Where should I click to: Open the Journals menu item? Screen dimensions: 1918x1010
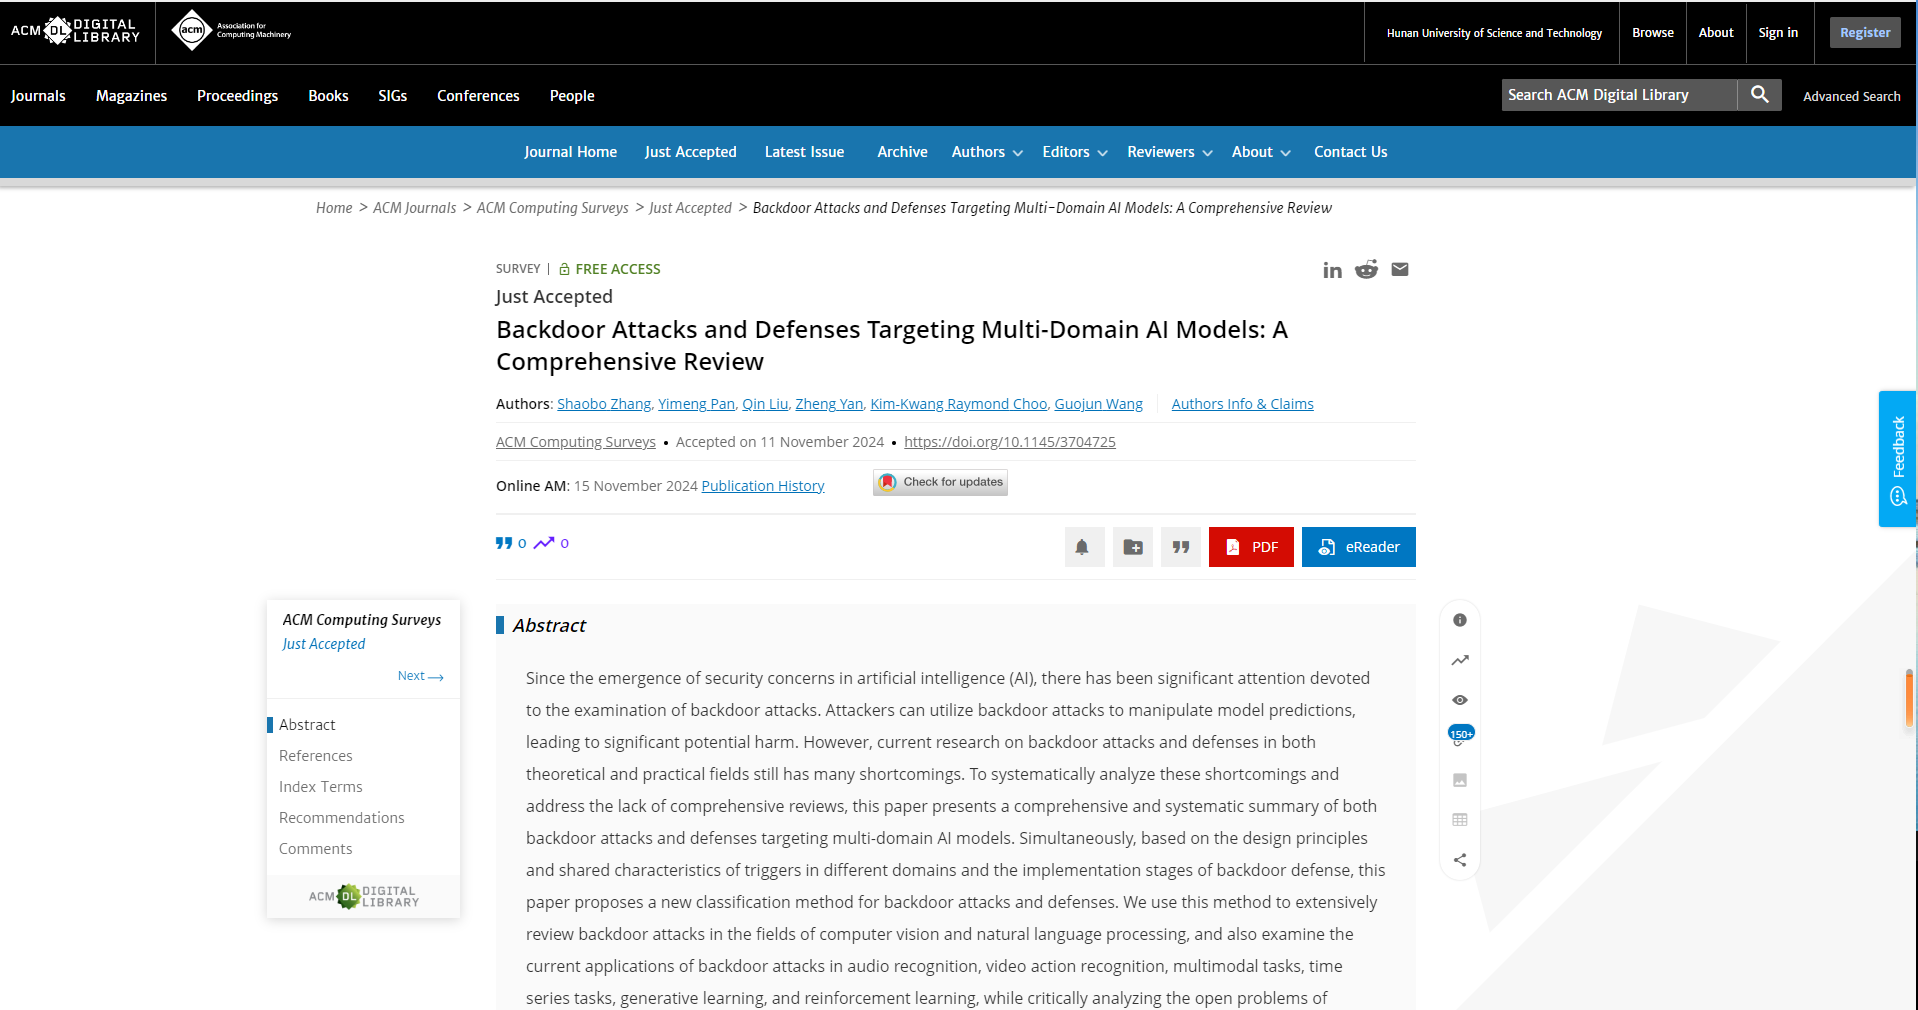(38, 96)
